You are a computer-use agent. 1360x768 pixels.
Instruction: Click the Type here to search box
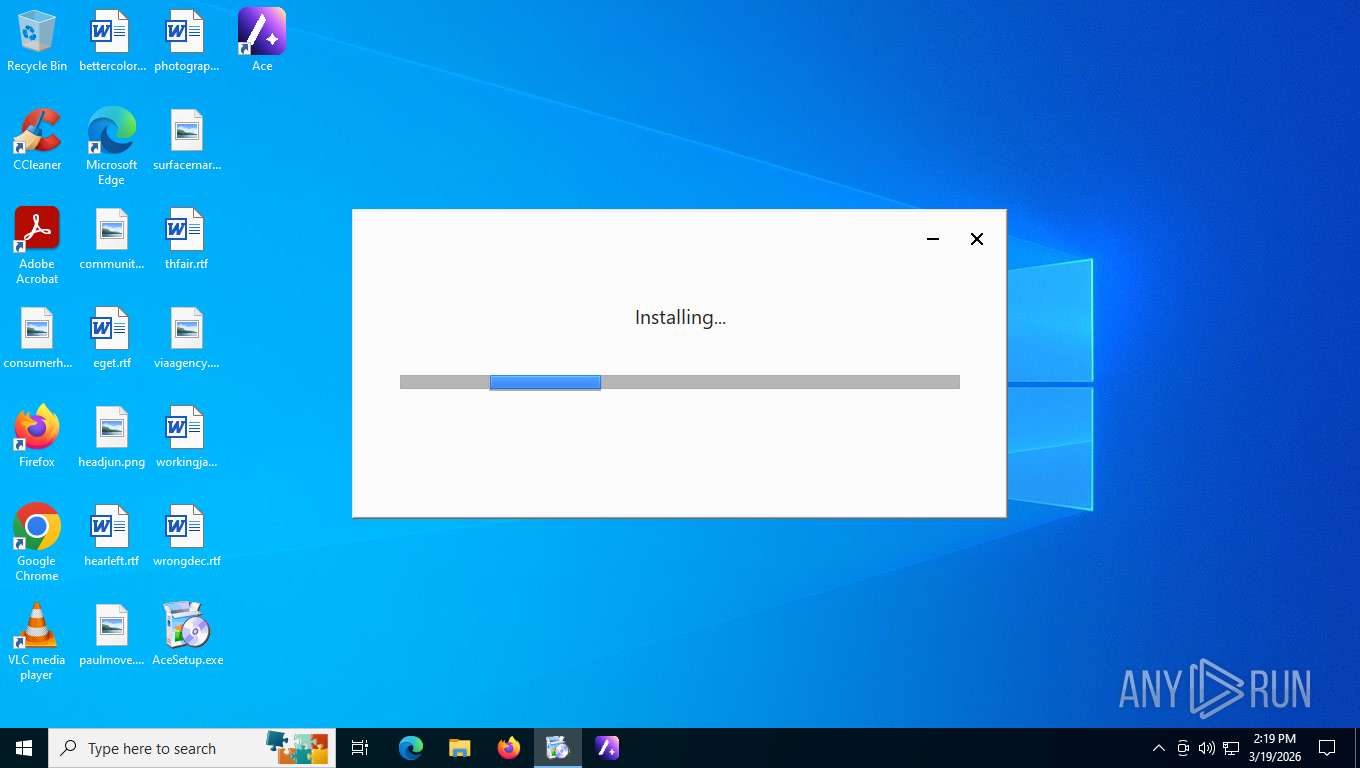coord(192,748)
